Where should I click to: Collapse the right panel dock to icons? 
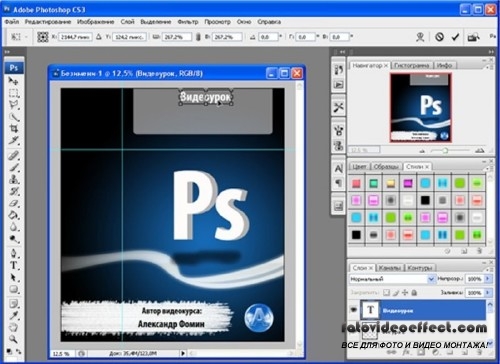(x=491, y=52)
